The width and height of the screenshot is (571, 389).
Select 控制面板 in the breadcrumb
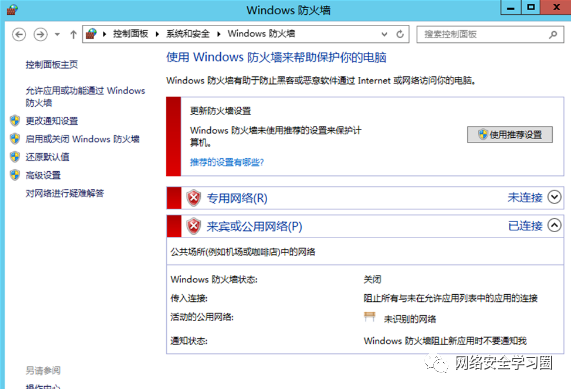pos(130,34)
